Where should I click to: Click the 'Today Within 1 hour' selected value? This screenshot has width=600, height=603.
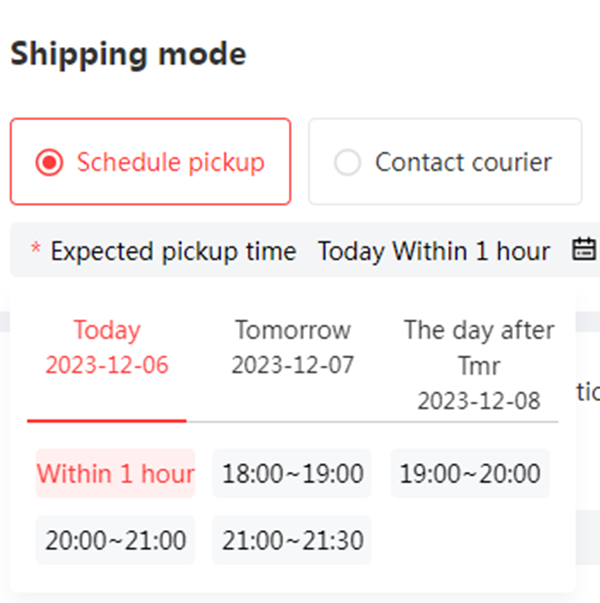433,251
